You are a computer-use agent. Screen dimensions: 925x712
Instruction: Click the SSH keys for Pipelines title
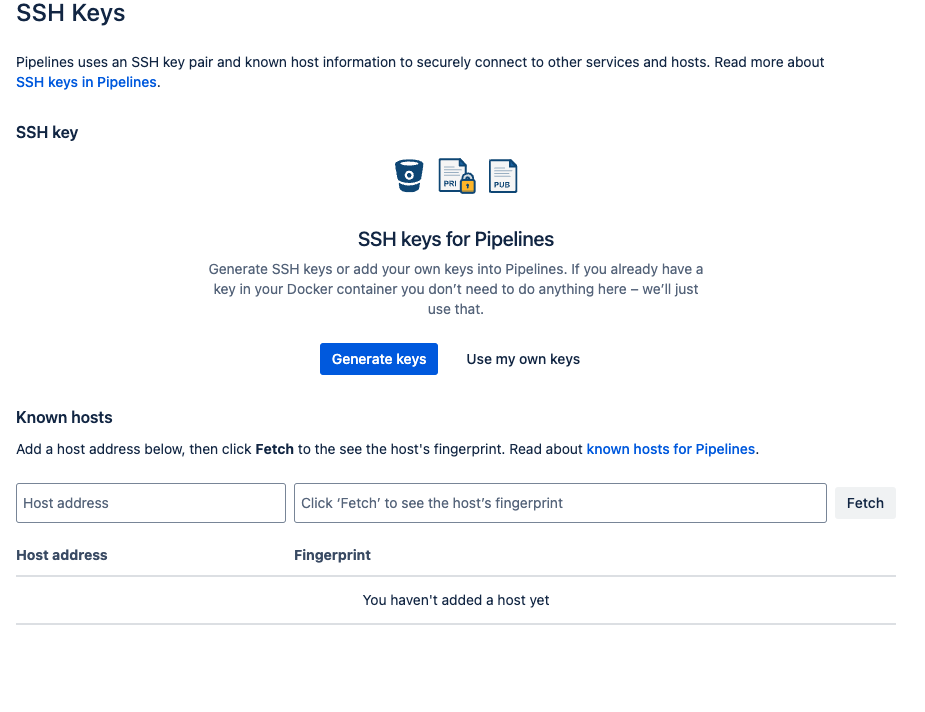(x=455, y=239)
